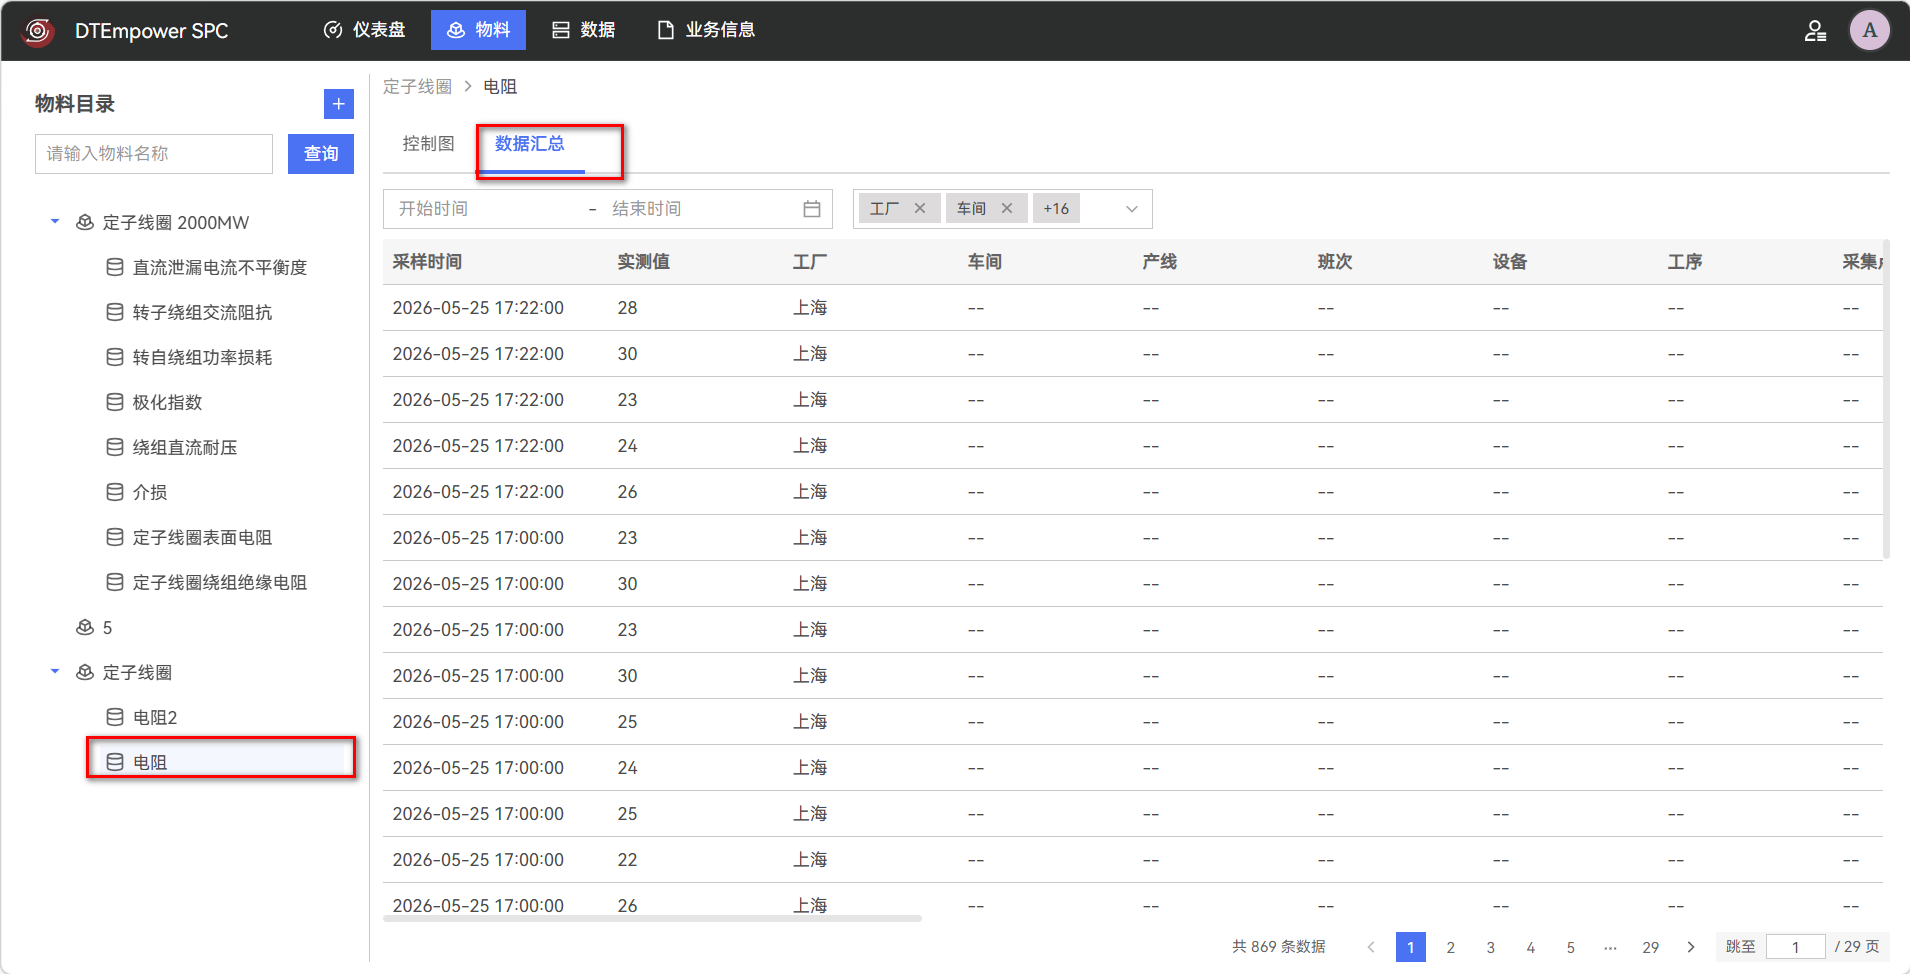Viewport: 1910px width, 974px height.
Task: Click the table horizontal scrollbar
Action: point(652,918)
